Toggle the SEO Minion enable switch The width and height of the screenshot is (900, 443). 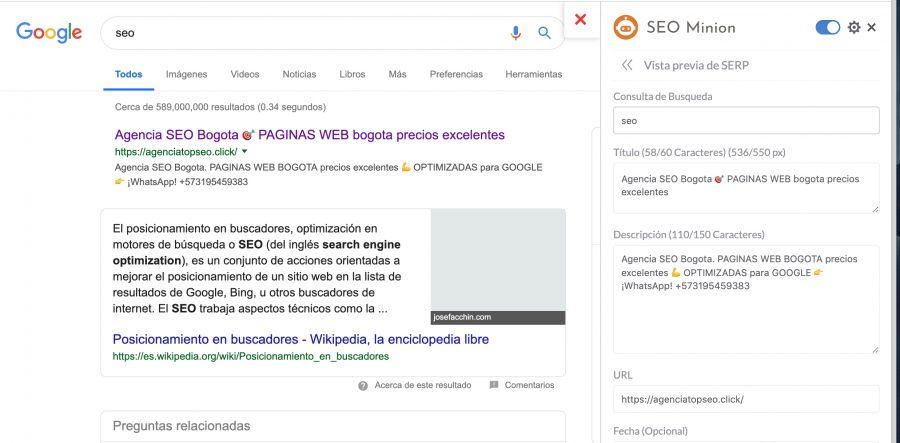tap(828, 27)
